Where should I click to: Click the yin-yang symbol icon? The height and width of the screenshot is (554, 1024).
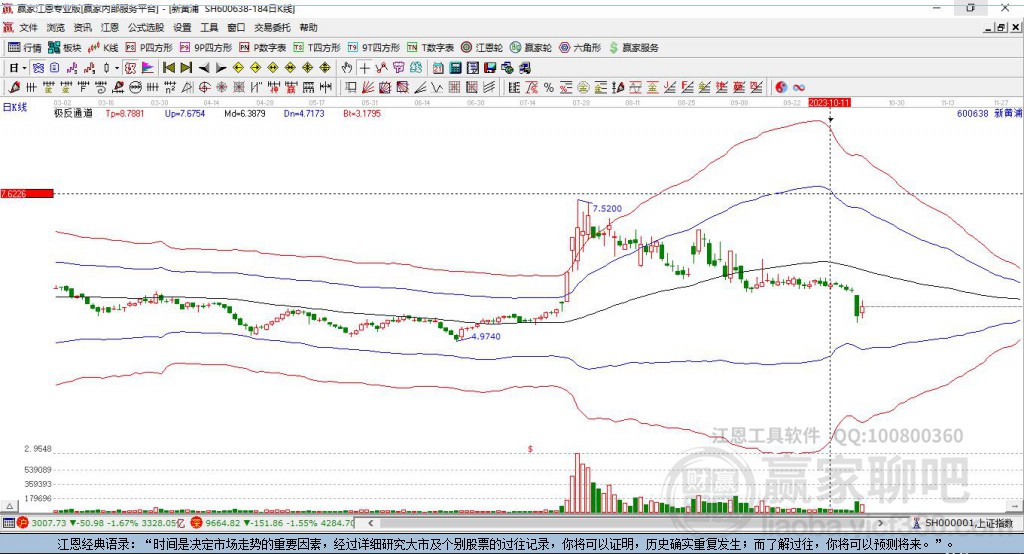point(781,87)
